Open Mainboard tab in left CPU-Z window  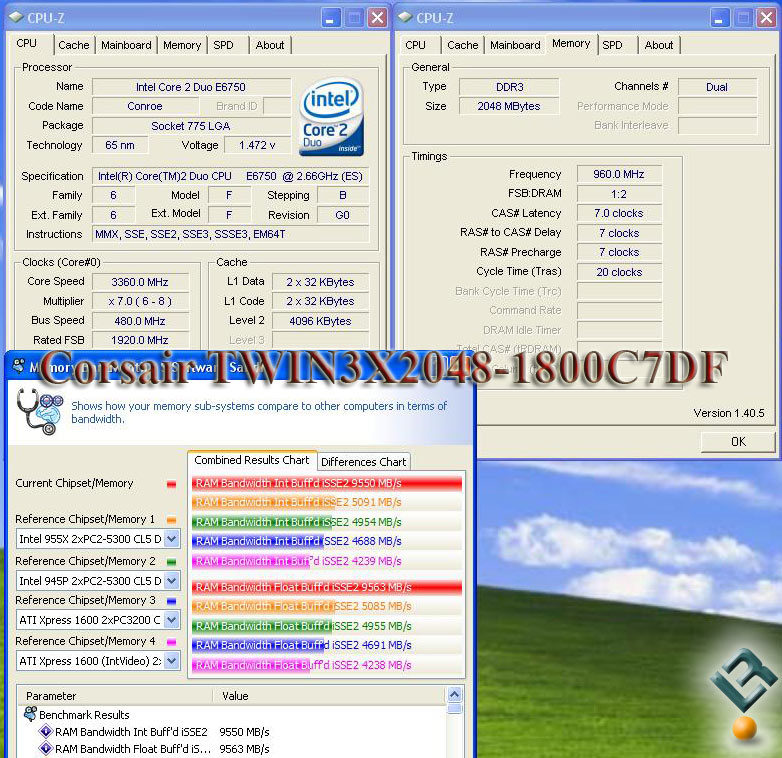tap(126, 45)
